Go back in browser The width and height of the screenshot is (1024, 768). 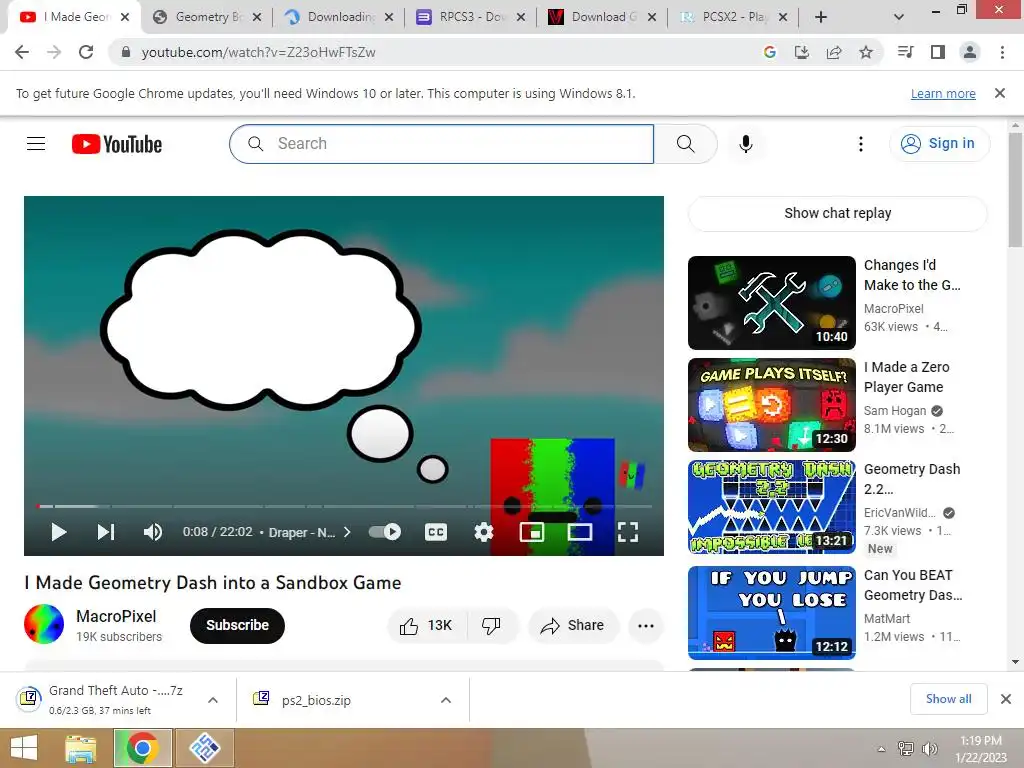[x=22, y=52]
